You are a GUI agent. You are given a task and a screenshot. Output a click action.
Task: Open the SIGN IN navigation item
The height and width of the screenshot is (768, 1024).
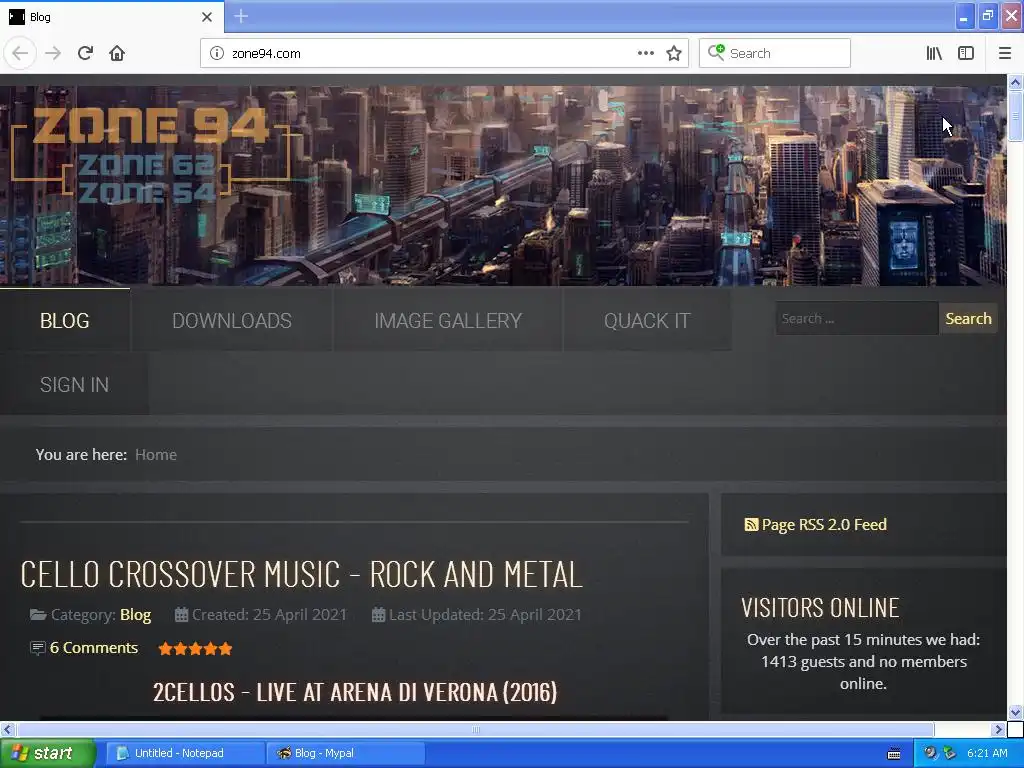(x=74, y=385)
